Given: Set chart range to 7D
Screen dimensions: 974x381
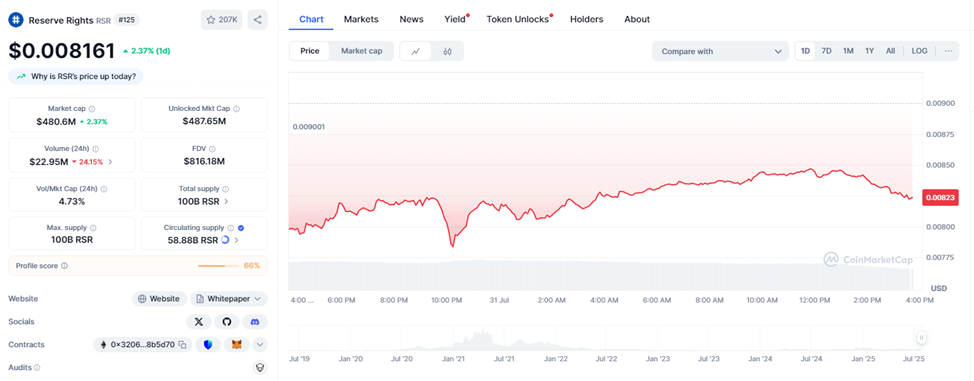Looking at the screenshot, I should pos(826,51).
